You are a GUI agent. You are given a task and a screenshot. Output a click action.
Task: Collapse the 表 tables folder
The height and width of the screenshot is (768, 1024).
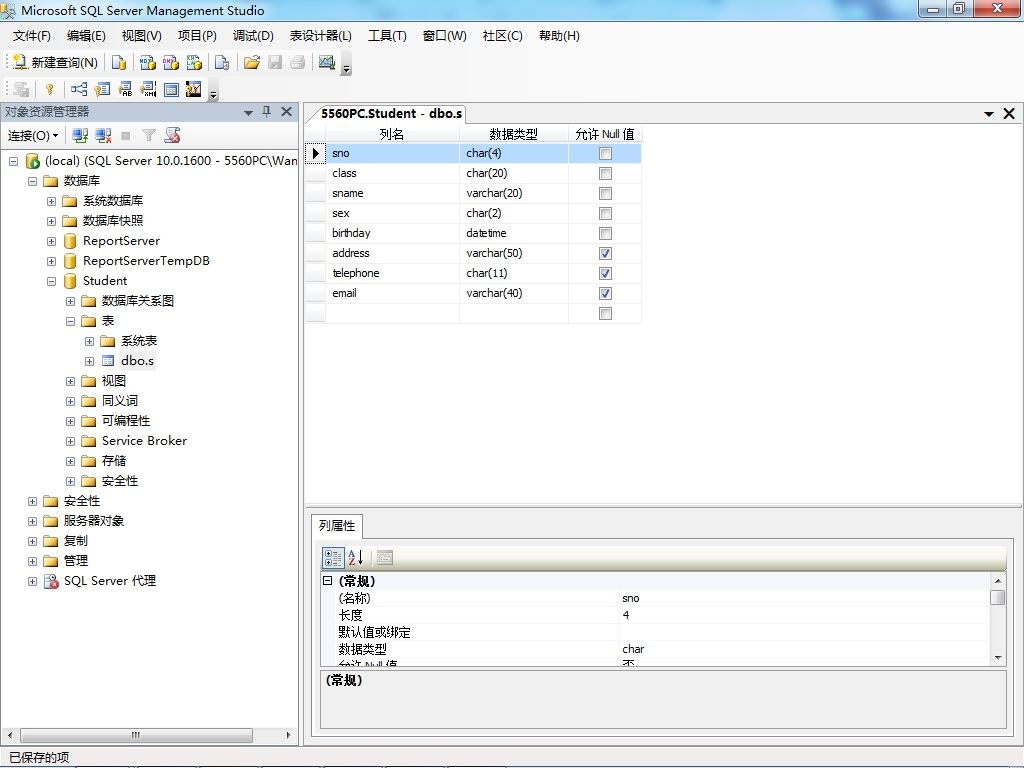click(x=71, y=321)
